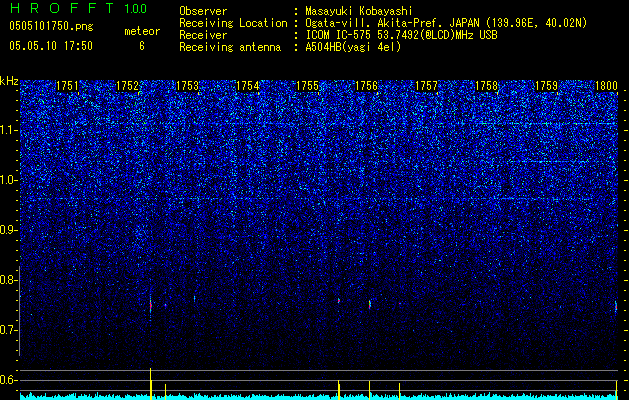Screen dimensions: 629x400
Task: Click the antenna A504HB(yagi 4el) text
Action: (353, 47)
